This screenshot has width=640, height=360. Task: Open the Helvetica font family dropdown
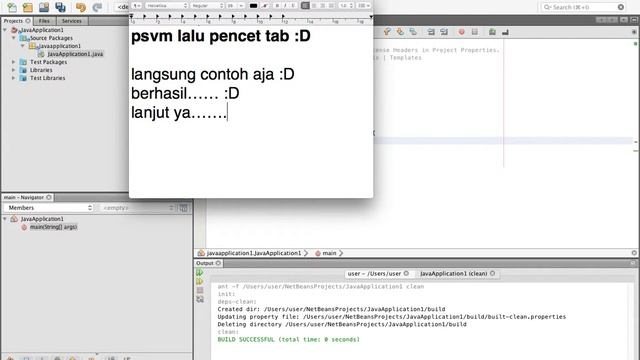click(x=167, y=6)
